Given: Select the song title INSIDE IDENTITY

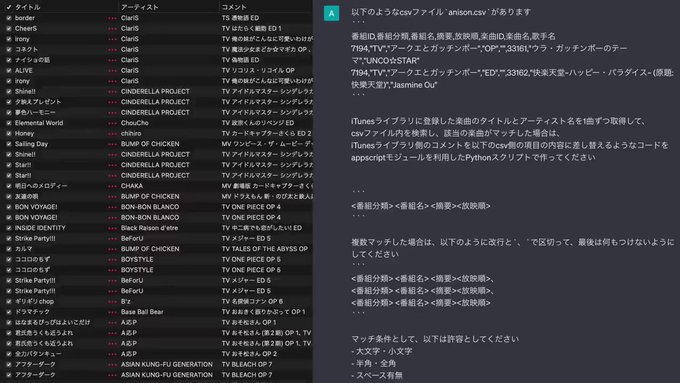Looking at the screenshot, I should 40,228.
